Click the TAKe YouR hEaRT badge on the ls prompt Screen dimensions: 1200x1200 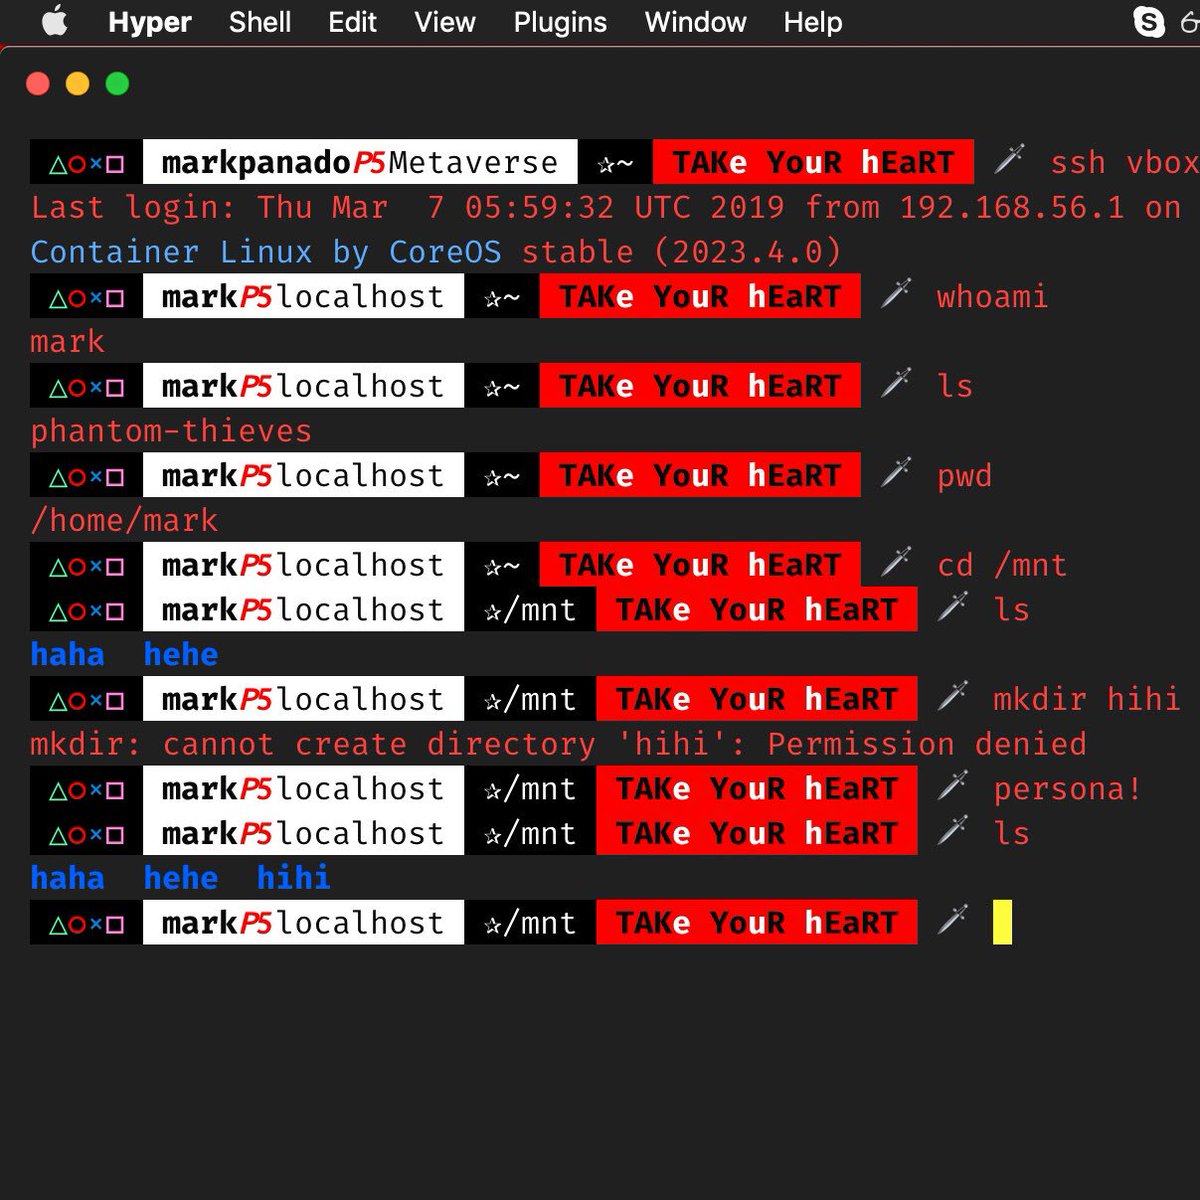tap(757, 609)
